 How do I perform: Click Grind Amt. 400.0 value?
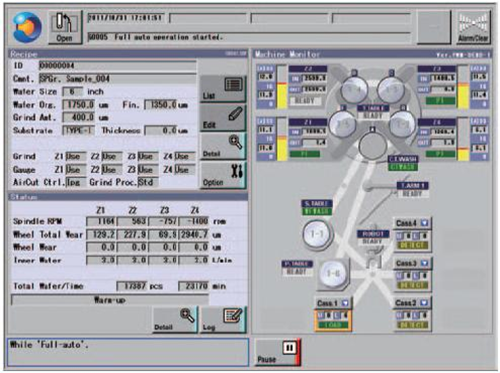(x=78, y=118)
